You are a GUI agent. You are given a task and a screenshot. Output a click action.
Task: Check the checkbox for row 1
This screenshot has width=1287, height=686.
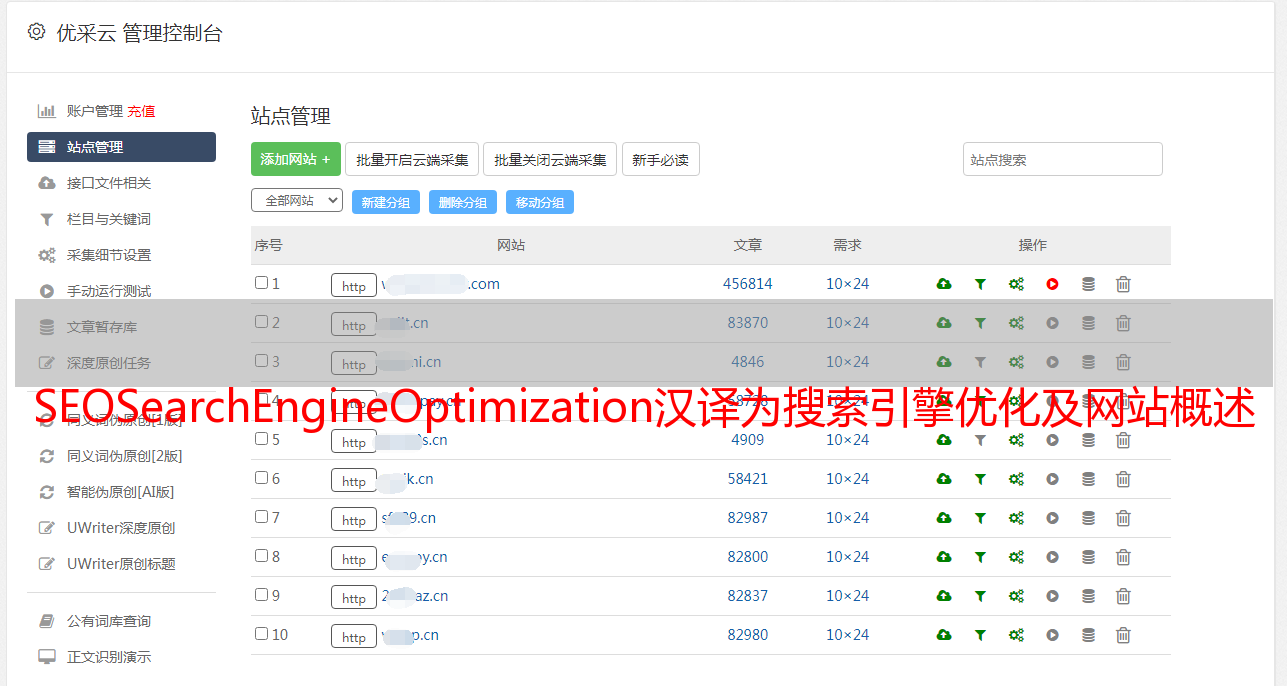click(x=261, y=283)
